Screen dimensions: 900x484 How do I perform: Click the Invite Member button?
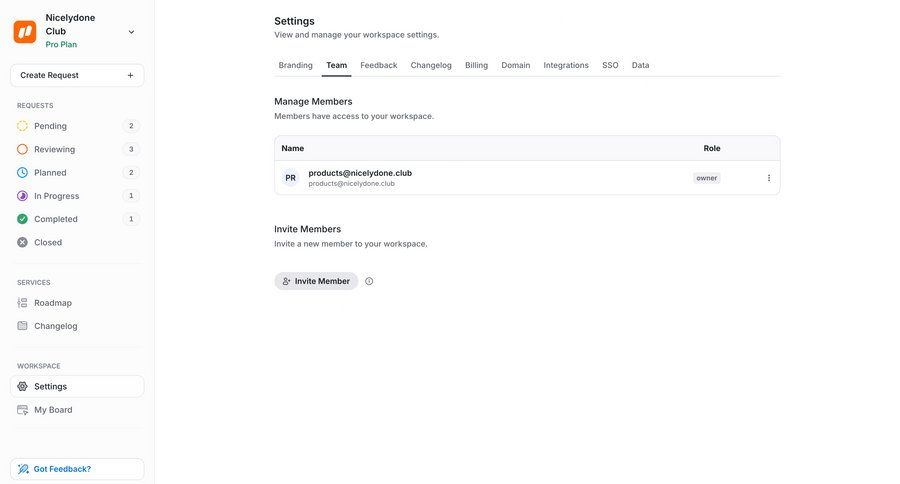(316, 281)
